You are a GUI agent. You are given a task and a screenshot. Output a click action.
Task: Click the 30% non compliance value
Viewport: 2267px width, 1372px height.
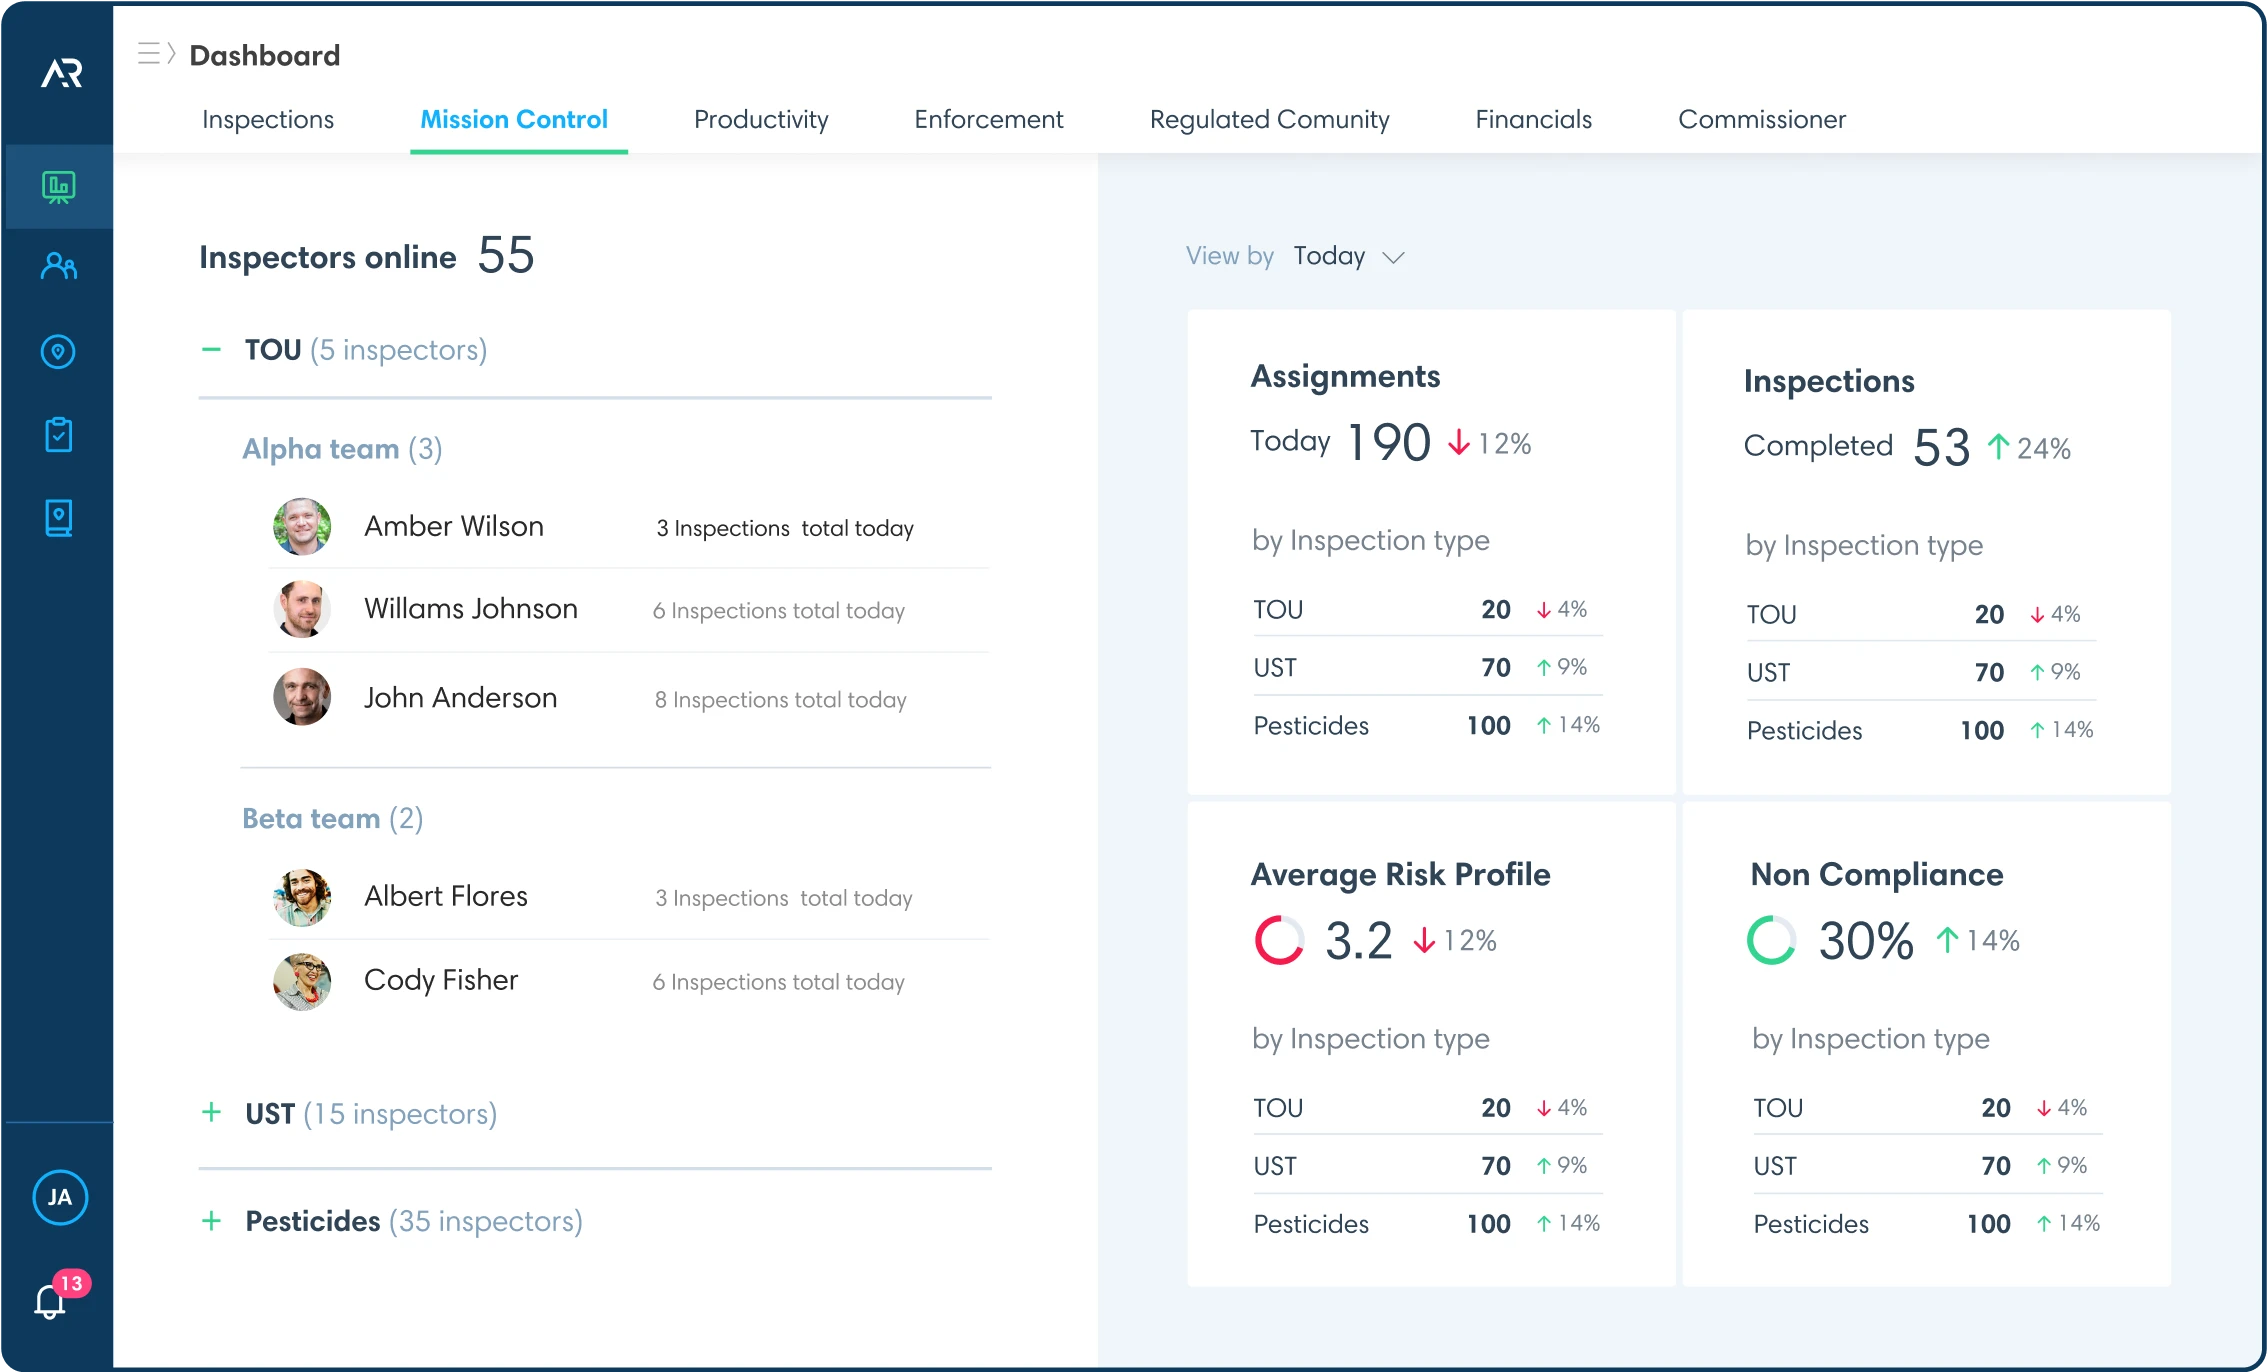pos(1866,940)
